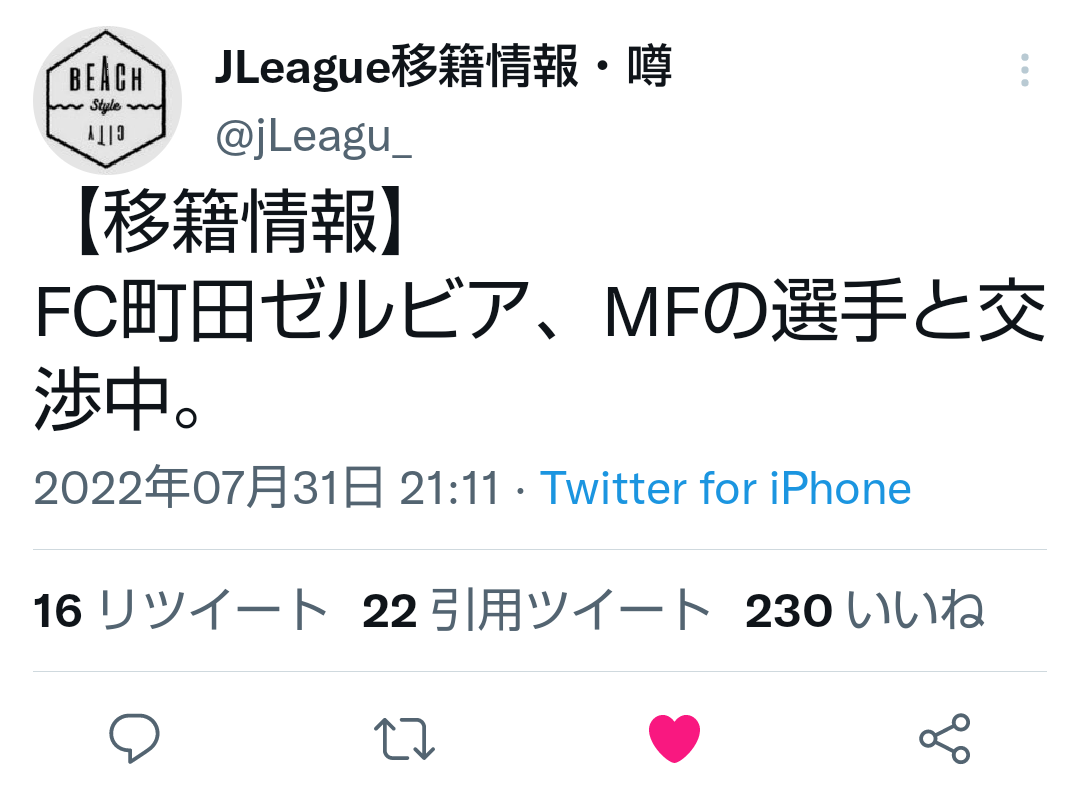Click the 16 retweet count number
The height and width of the screenshot is (804, 1080).
58,611
